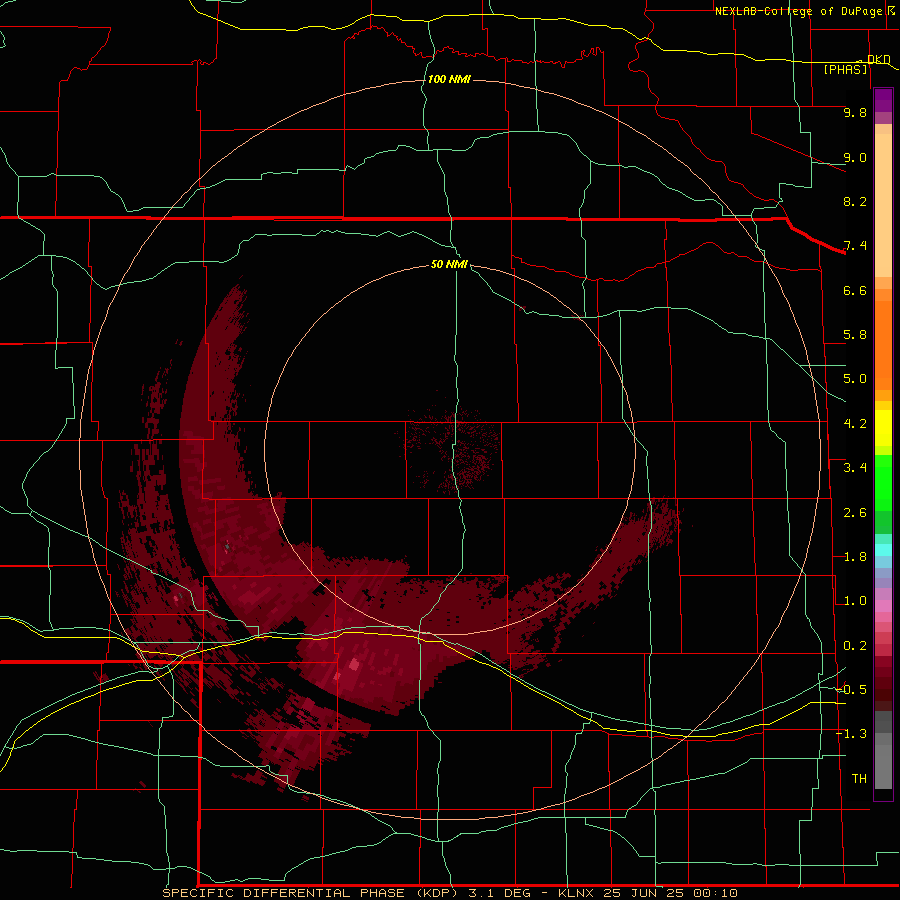Image resolution: width=900 pixels, height=900 pixels.
Task: Click the NEXLAB-College of DuPage credit text
Action: click(800, 11)
